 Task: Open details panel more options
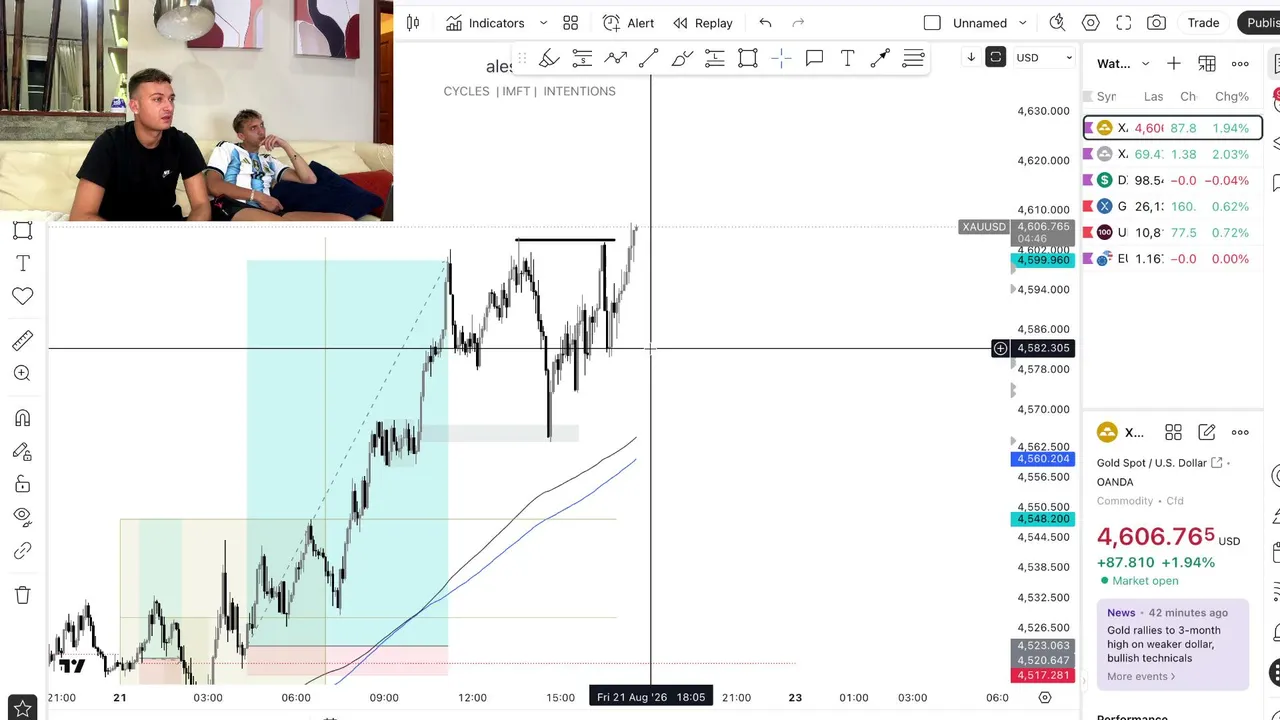coord(1240,432)
